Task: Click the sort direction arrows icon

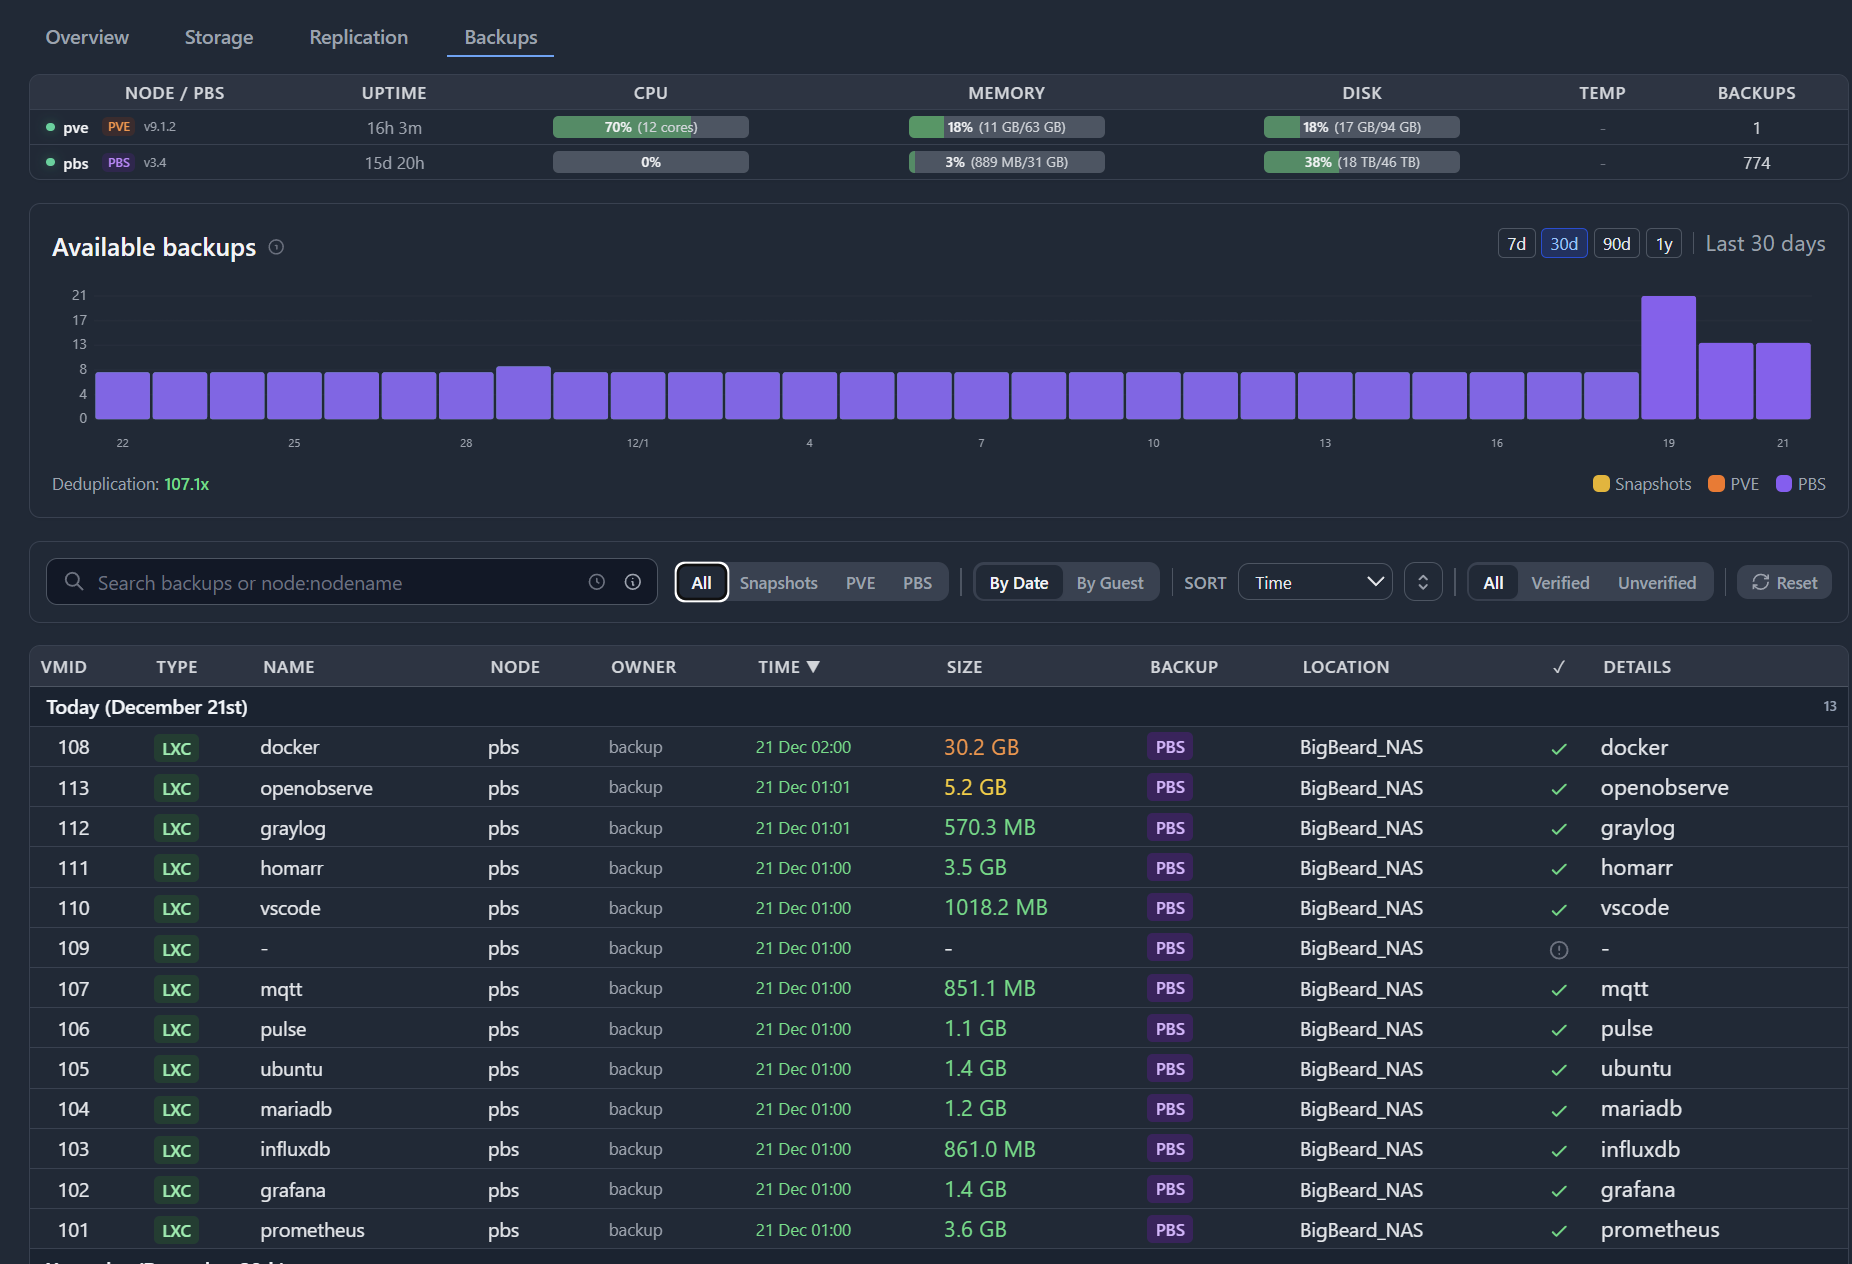Action: pos(1422,582)
